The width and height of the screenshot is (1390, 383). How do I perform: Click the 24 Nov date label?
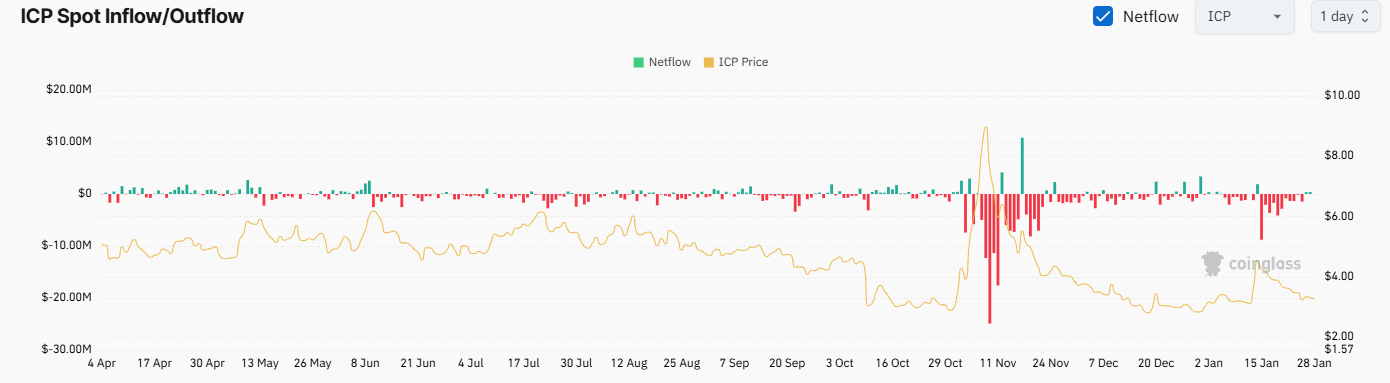click(1051, 363)
